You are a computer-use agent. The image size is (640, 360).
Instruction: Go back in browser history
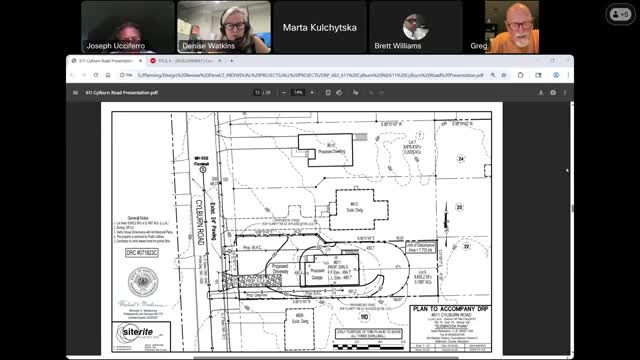click(73, 75)
